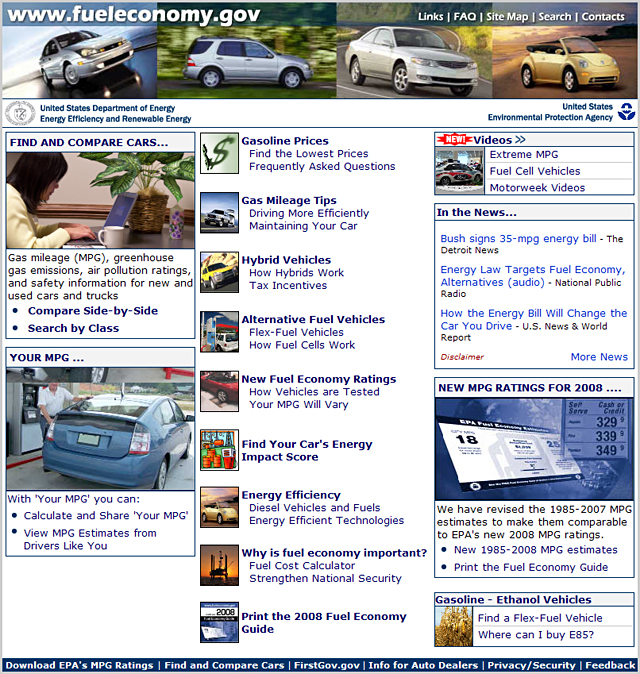Screen dimensions: 640x674
Task: Click the Gas Mileage Tips truck icon
Action: click(219, 213)
